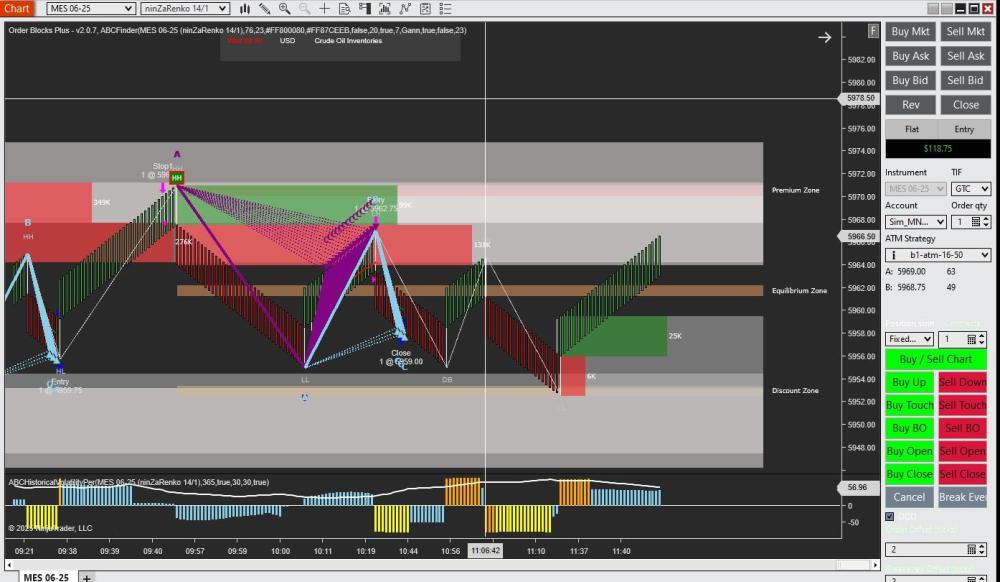The image size is (1000, 582).
Task: Open the GTC time-in-force dropdown
Action: coord(970,188)
